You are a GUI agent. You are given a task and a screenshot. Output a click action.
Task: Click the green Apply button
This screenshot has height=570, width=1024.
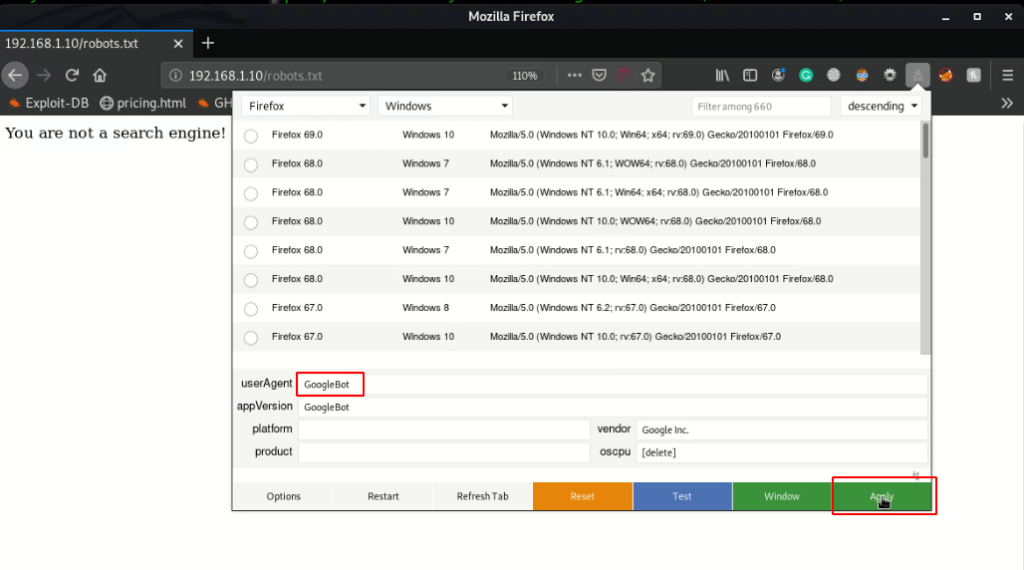(882, 496)
